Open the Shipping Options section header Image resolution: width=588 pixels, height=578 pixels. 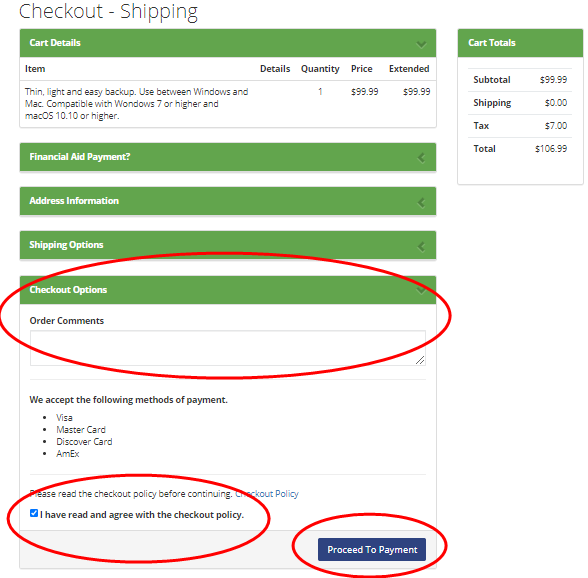tap(228, 245)
